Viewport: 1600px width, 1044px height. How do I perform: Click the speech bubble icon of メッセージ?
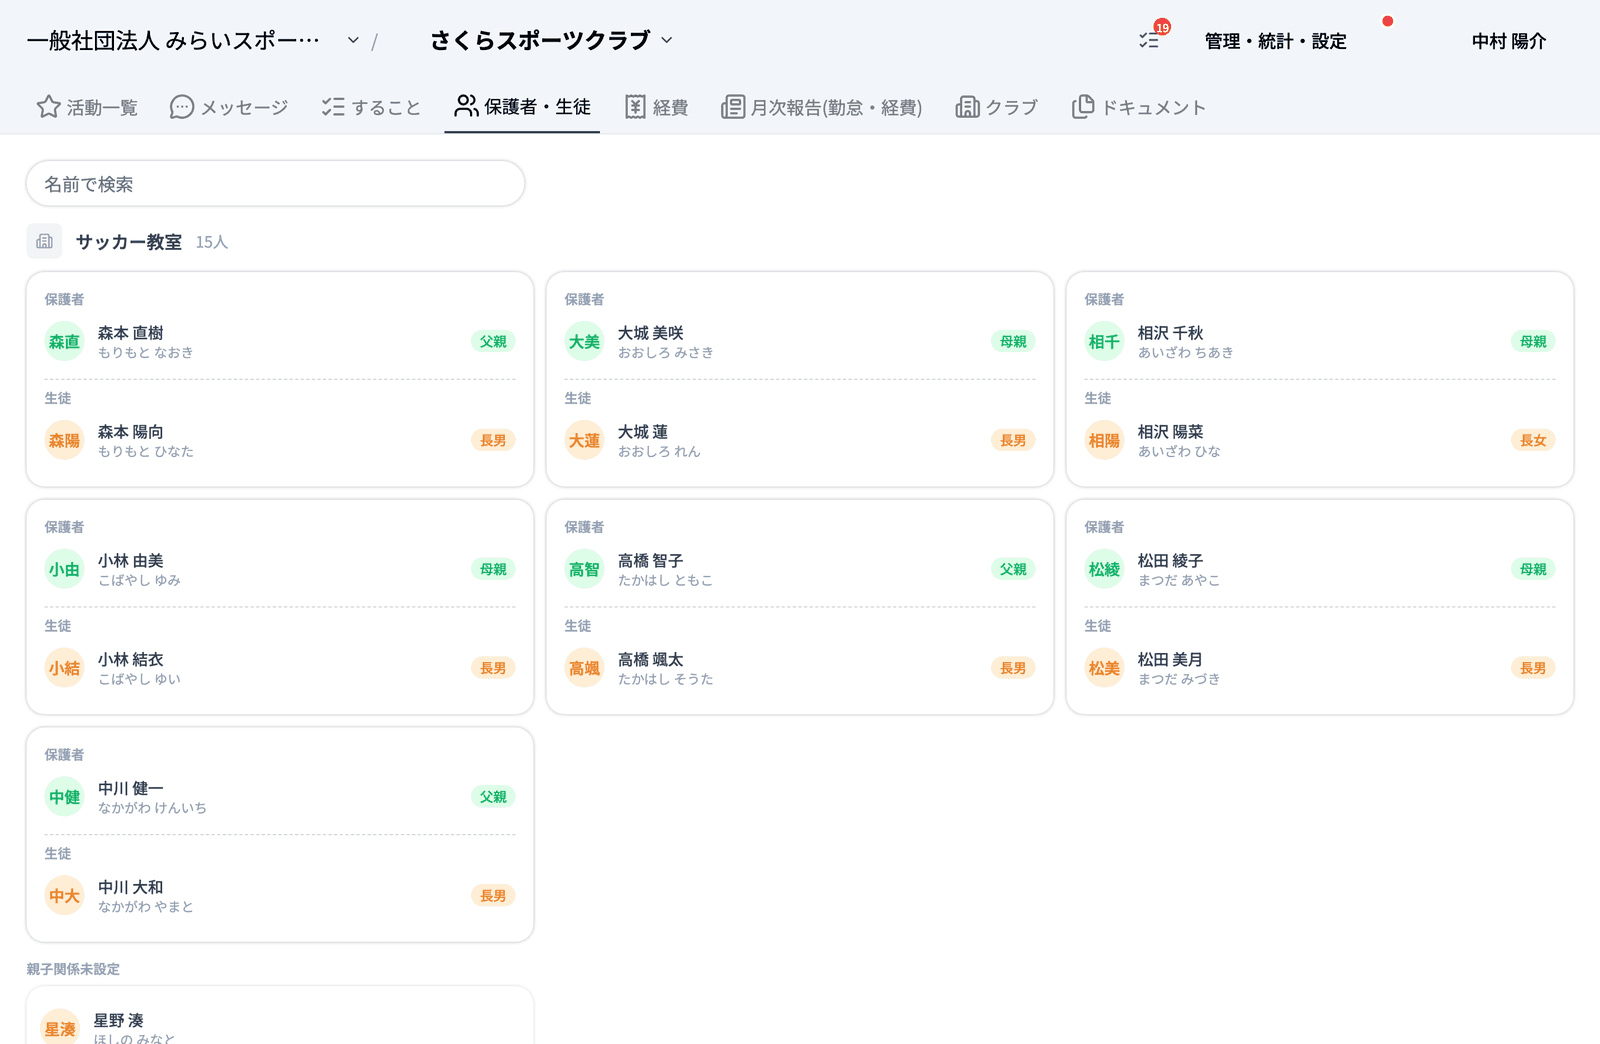coord(181,107)
